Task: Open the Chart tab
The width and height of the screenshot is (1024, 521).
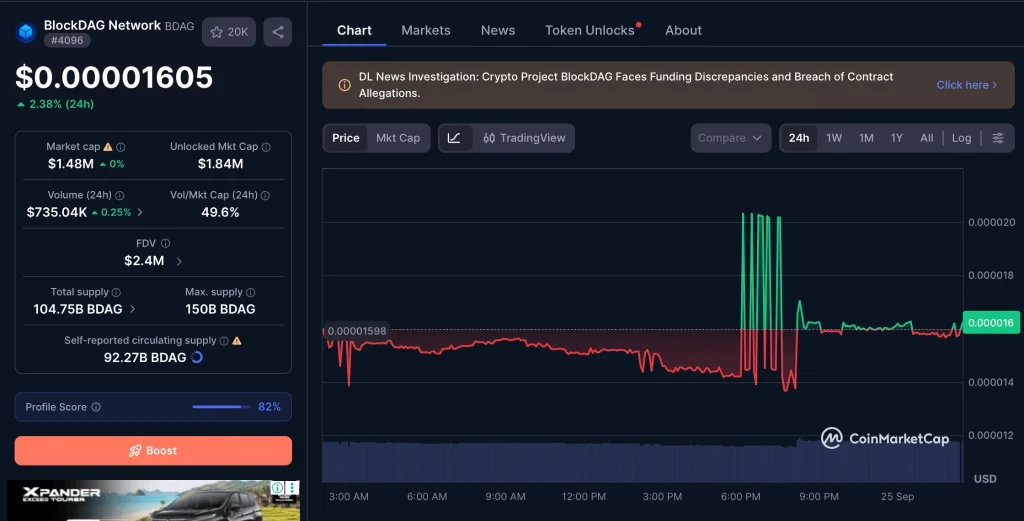Action: point(354,30)
